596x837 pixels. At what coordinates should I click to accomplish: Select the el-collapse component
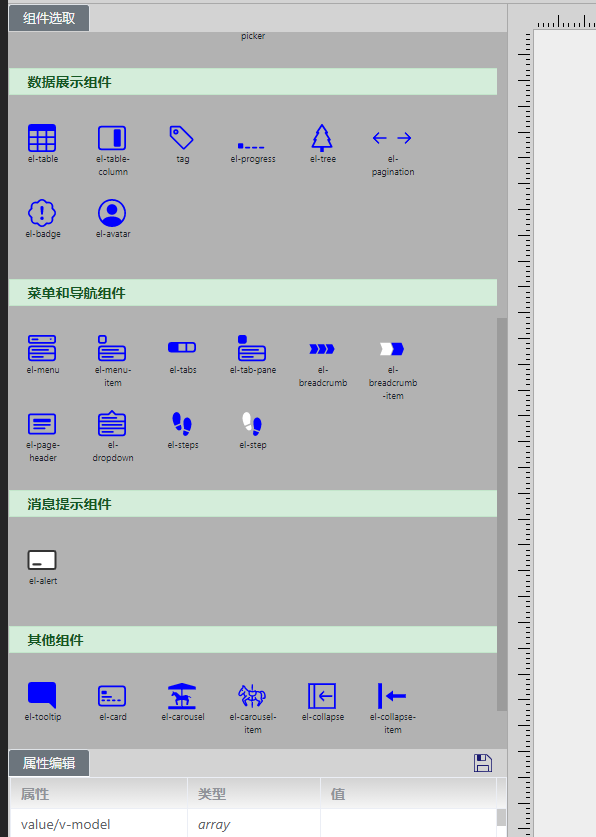tap(322, 696)
